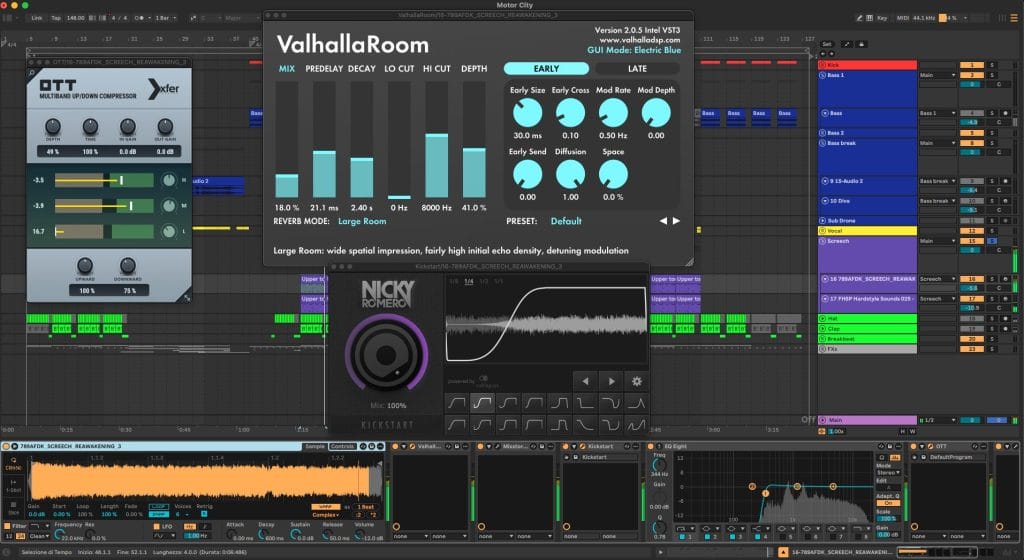Select the Vocal track header

tap(867, 231)
